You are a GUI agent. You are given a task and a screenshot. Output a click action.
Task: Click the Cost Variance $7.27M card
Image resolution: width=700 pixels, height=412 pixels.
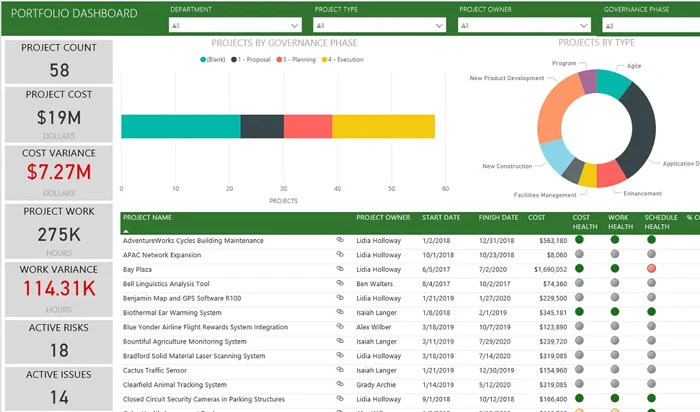(59, 173)
